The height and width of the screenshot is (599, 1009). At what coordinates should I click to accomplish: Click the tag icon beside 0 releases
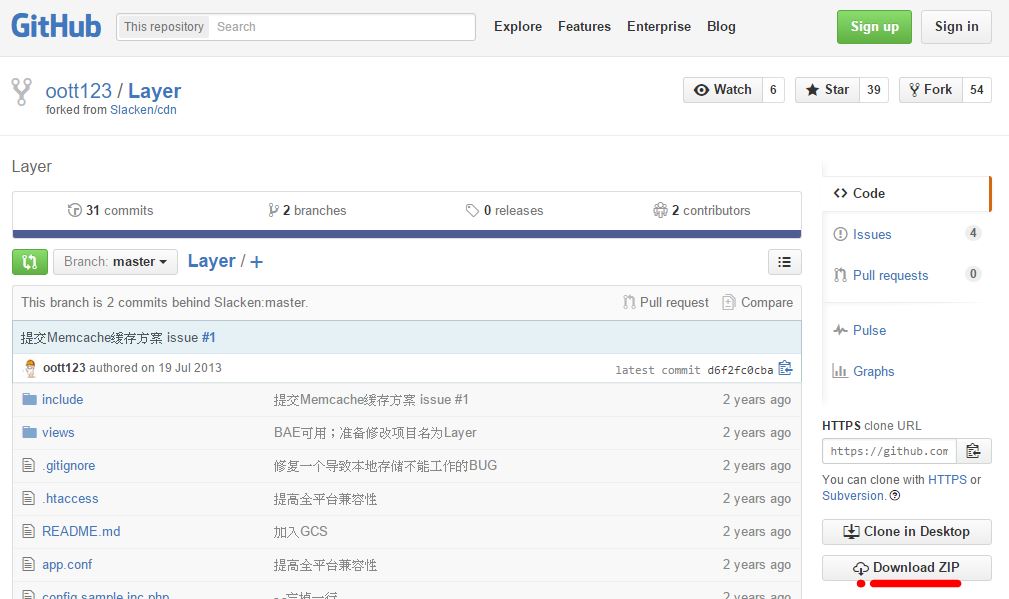coord(472,210)
